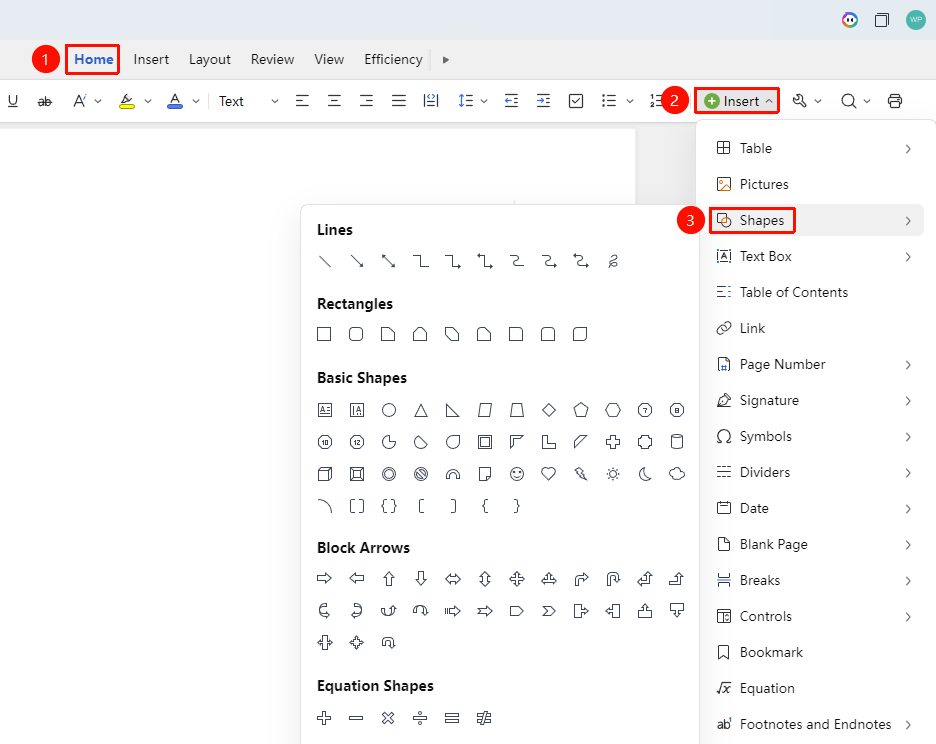Pick the division sign equation shape
The height and width of the screenshot is (744, 936).
(420, 718)
